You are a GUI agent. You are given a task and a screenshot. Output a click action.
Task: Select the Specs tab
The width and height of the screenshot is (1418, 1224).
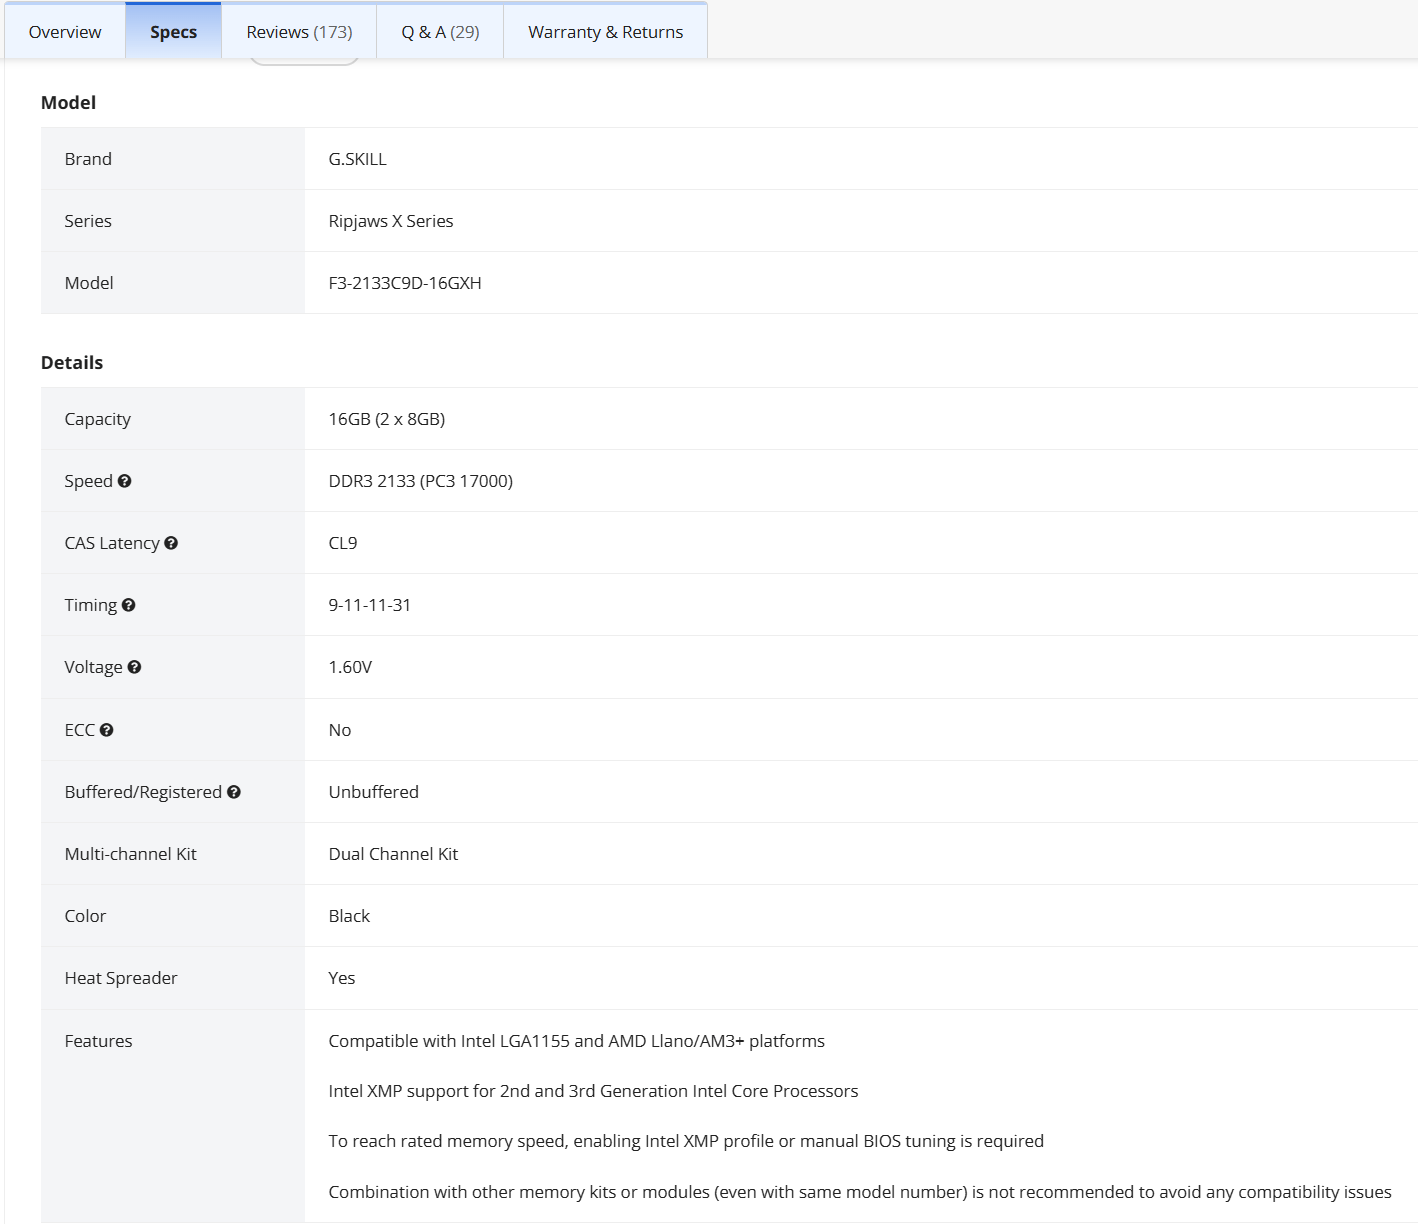coord(173,32)
